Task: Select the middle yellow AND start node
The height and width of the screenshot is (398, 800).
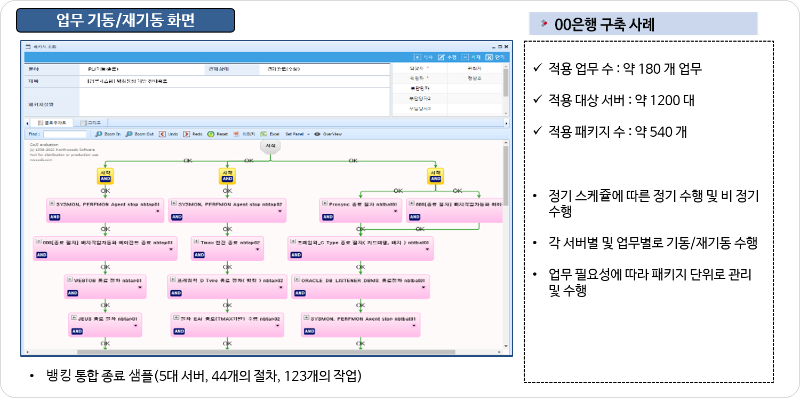Action: click(x=227, y=176)
